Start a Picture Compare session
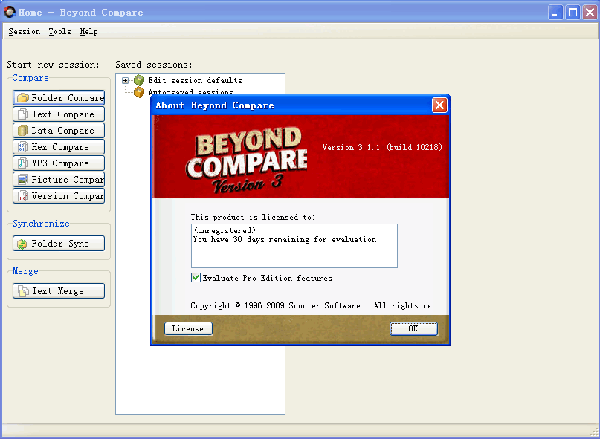The height and width of the screenshot is (439, 600). pos(59,180)
